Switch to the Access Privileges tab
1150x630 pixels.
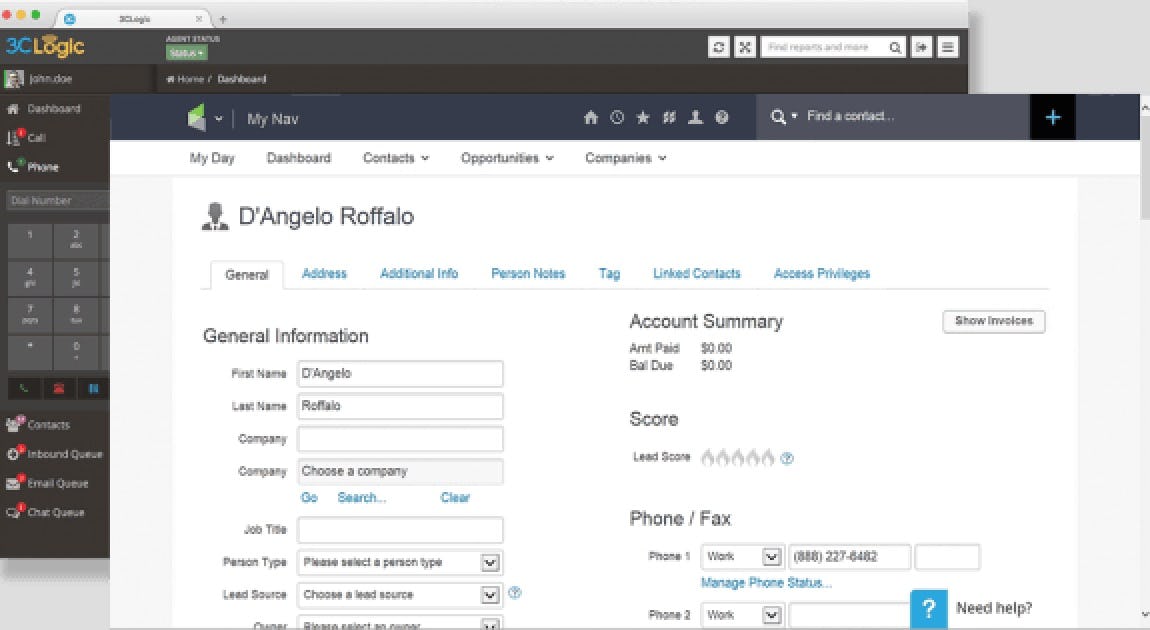(821, 274)
